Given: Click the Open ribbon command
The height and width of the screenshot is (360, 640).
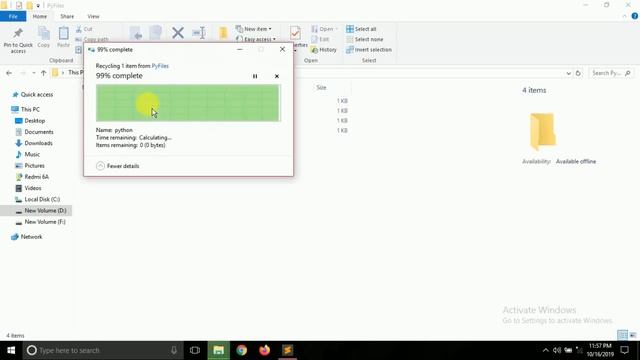Looking at the screenshot, I should pos(324,29).
